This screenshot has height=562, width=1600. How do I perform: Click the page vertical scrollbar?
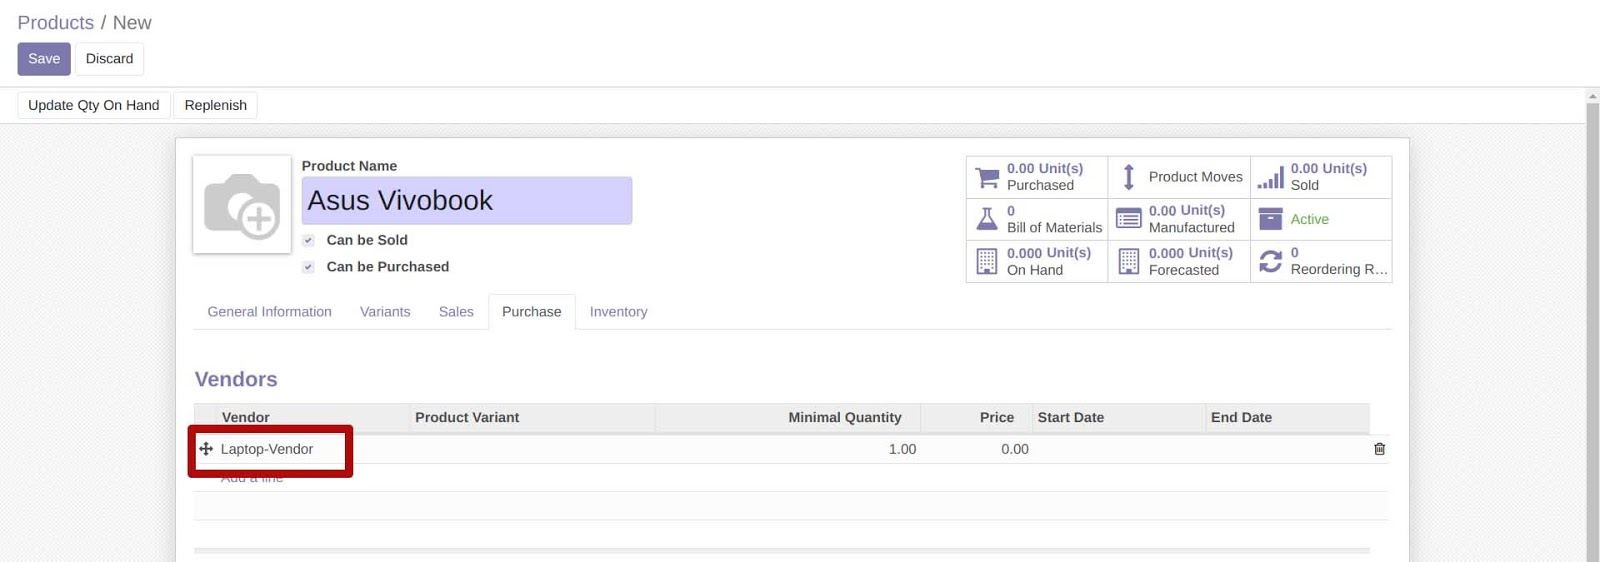click(1592, 330)
